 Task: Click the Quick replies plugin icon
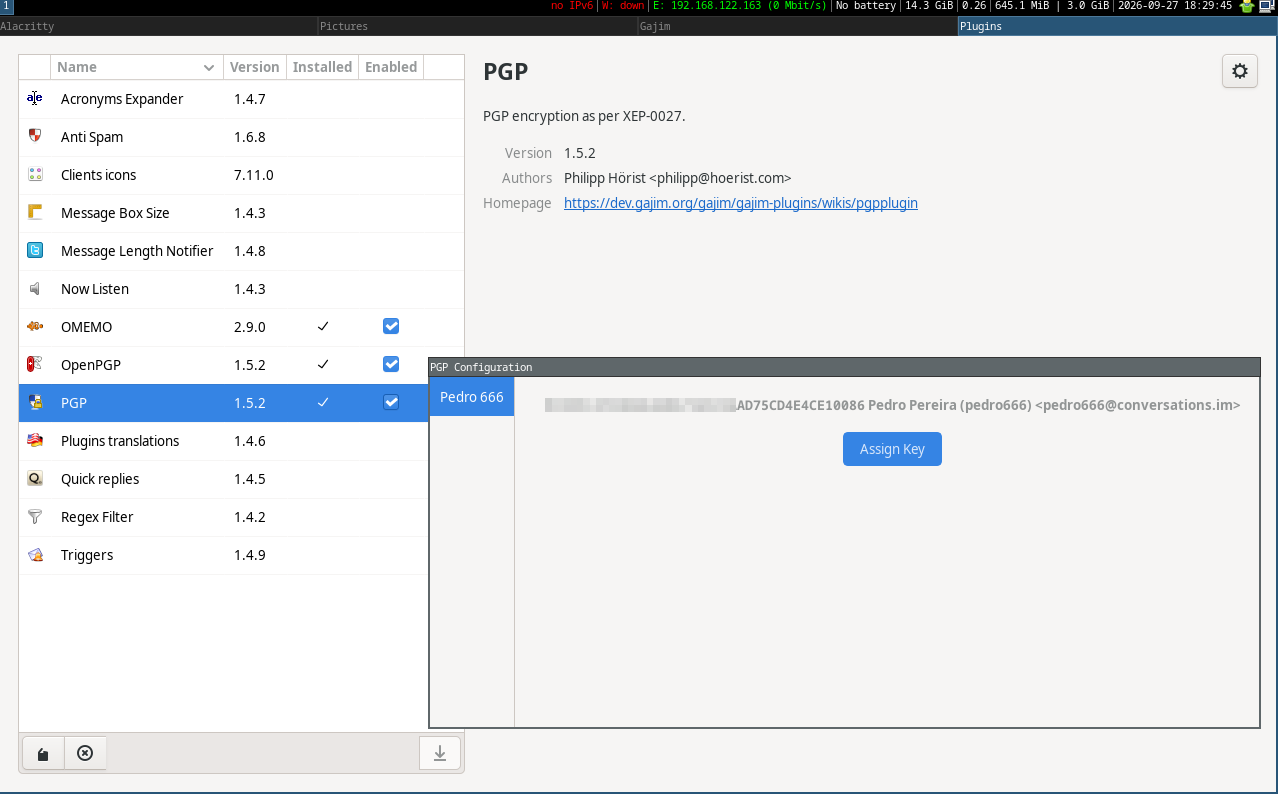35,478
